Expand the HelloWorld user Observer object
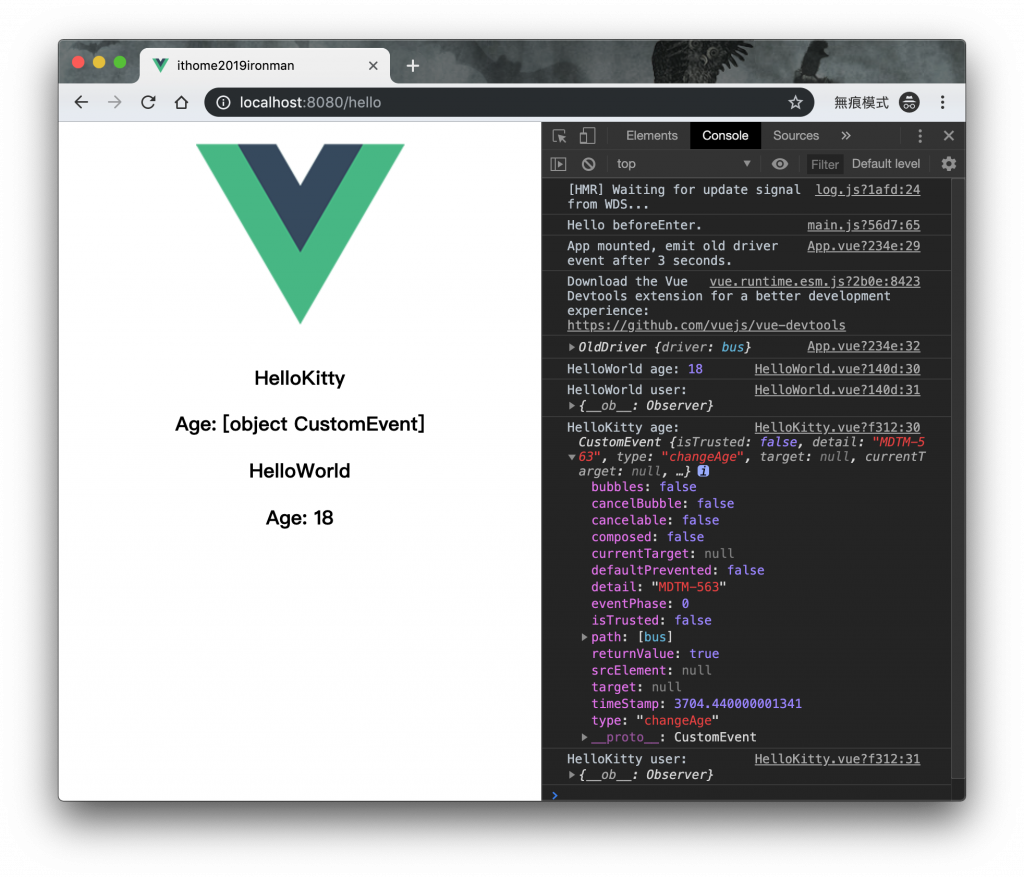The width and height of the screenshot is (1024, 878). click(571, 406)
